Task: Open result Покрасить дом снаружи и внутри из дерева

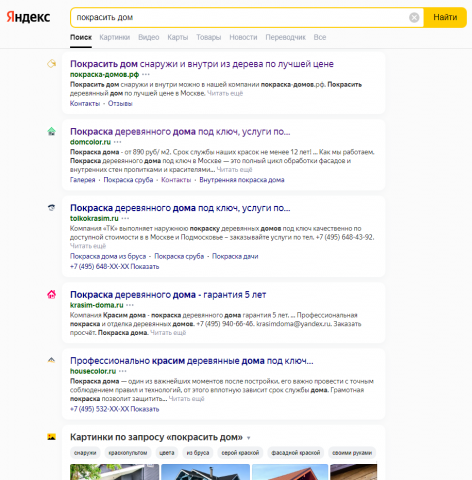Action: [202, 64]
